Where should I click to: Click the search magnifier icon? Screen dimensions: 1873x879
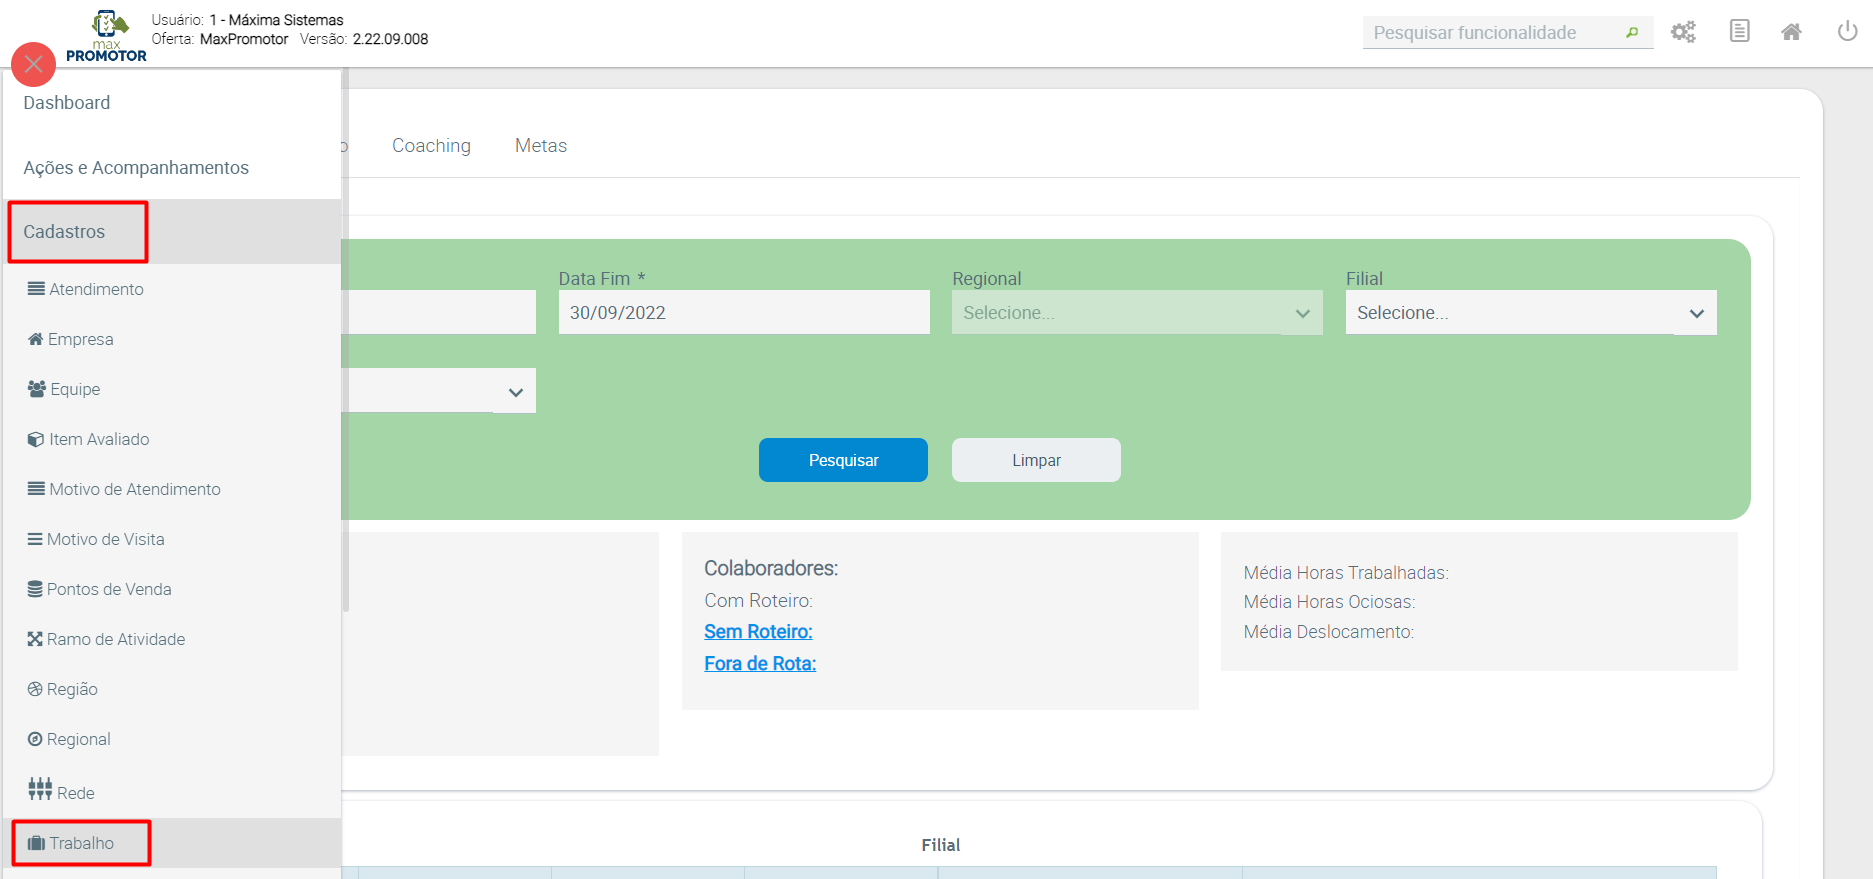pos(1632,33)
